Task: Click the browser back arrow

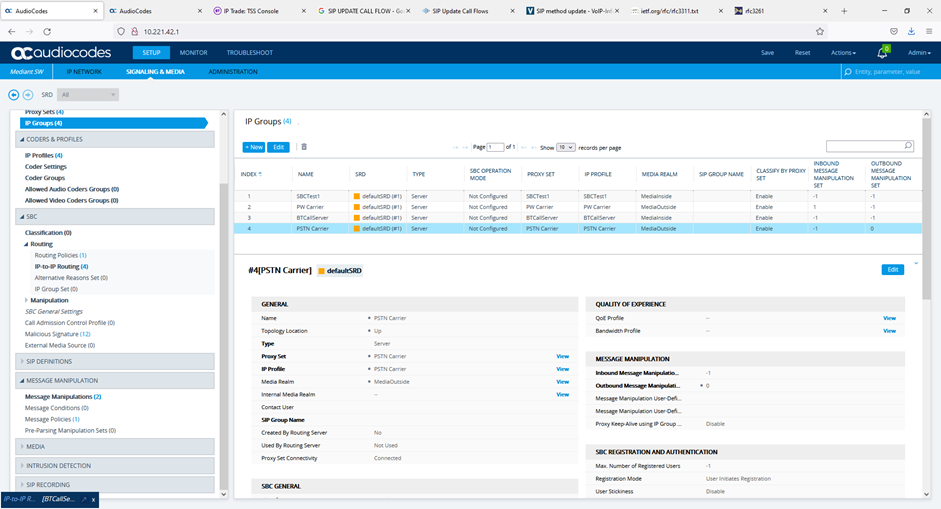Action: click(12, 31)
